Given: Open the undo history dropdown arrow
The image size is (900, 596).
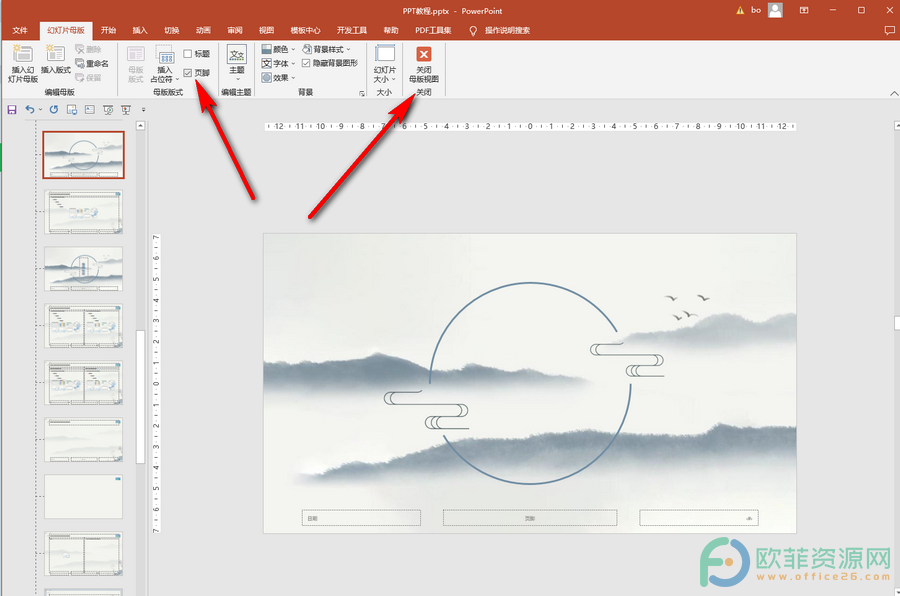Looking at the screenshot, I should click(40, 110).
